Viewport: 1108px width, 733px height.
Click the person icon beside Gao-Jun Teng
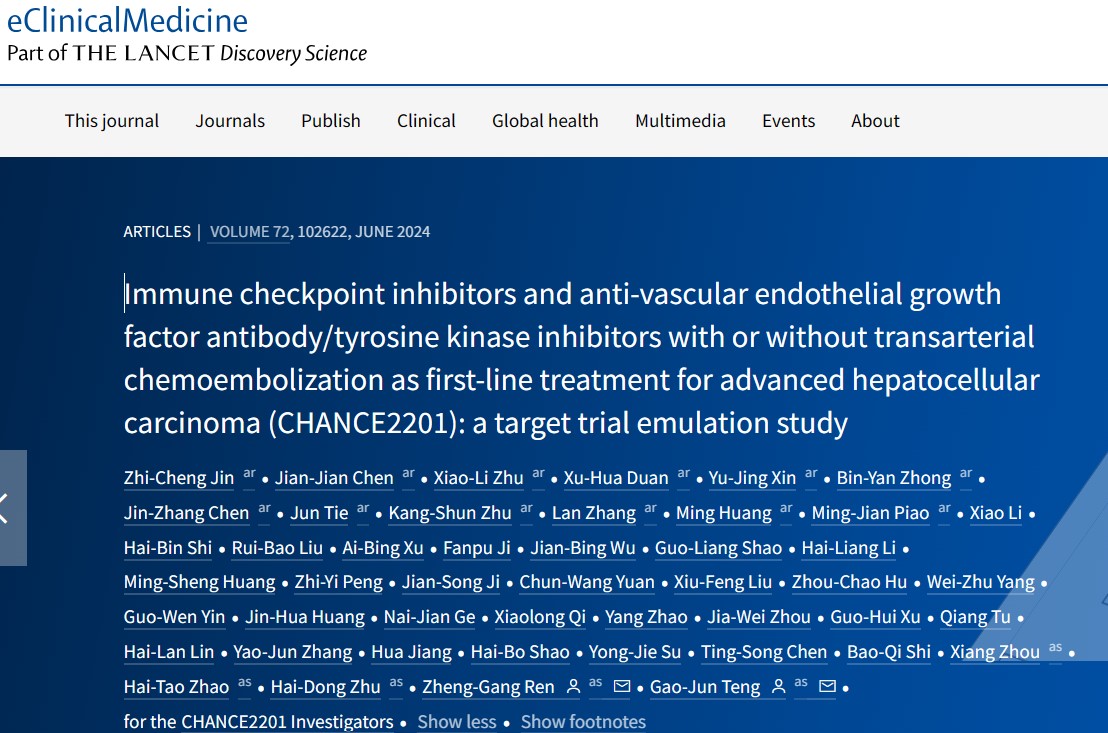[779, 686]
